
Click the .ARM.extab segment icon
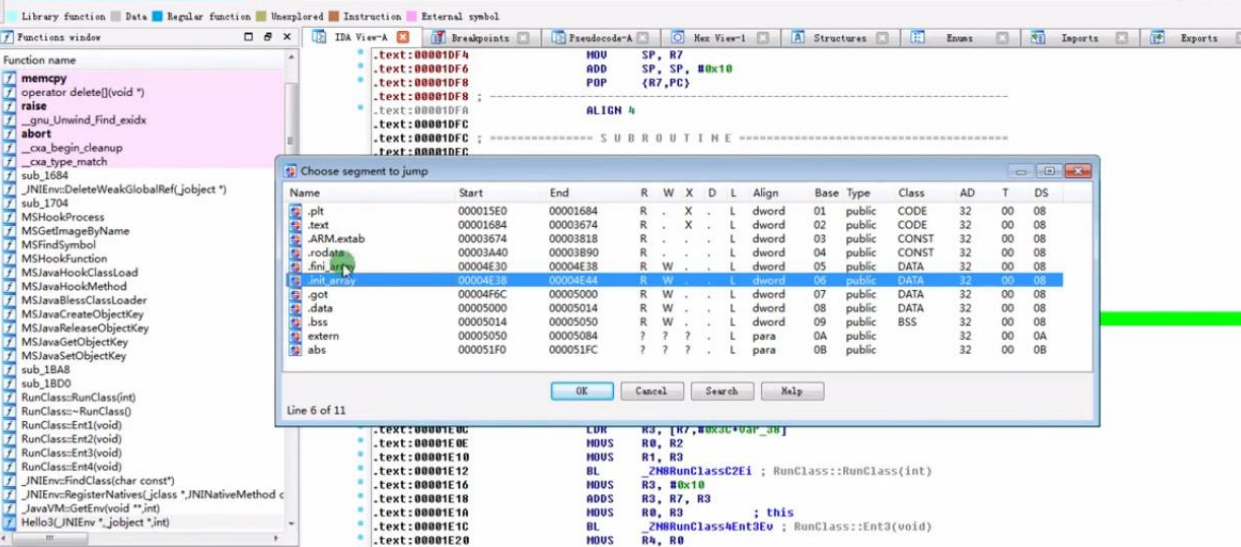pyautogui.click(x=296, y=239)
